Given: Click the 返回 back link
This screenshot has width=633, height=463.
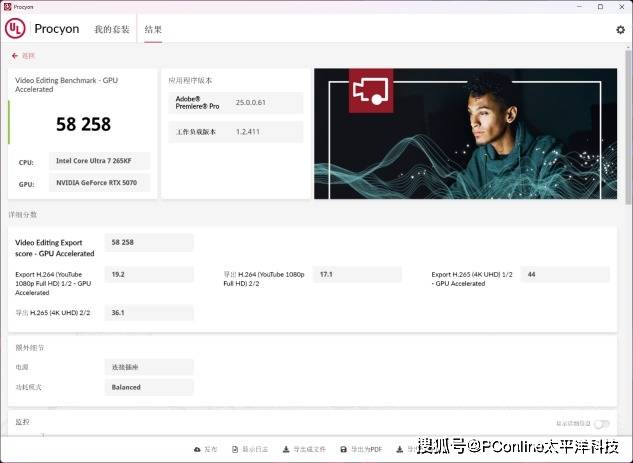Looking at the screenshot, I should [x=26, y=56].
